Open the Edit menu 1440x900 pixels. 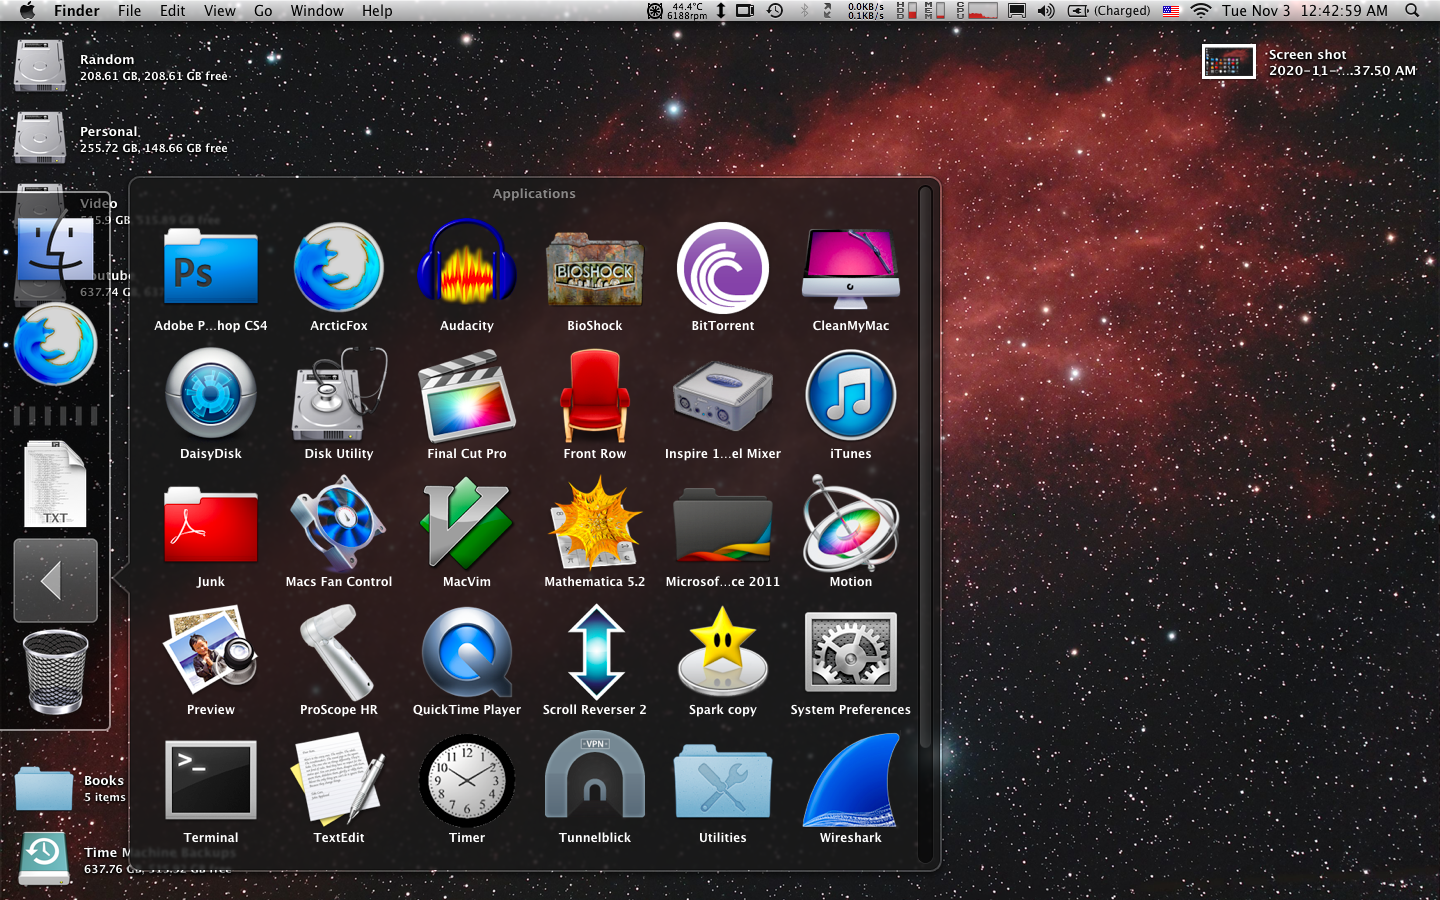pyautogui.click(x=173, y=11)
